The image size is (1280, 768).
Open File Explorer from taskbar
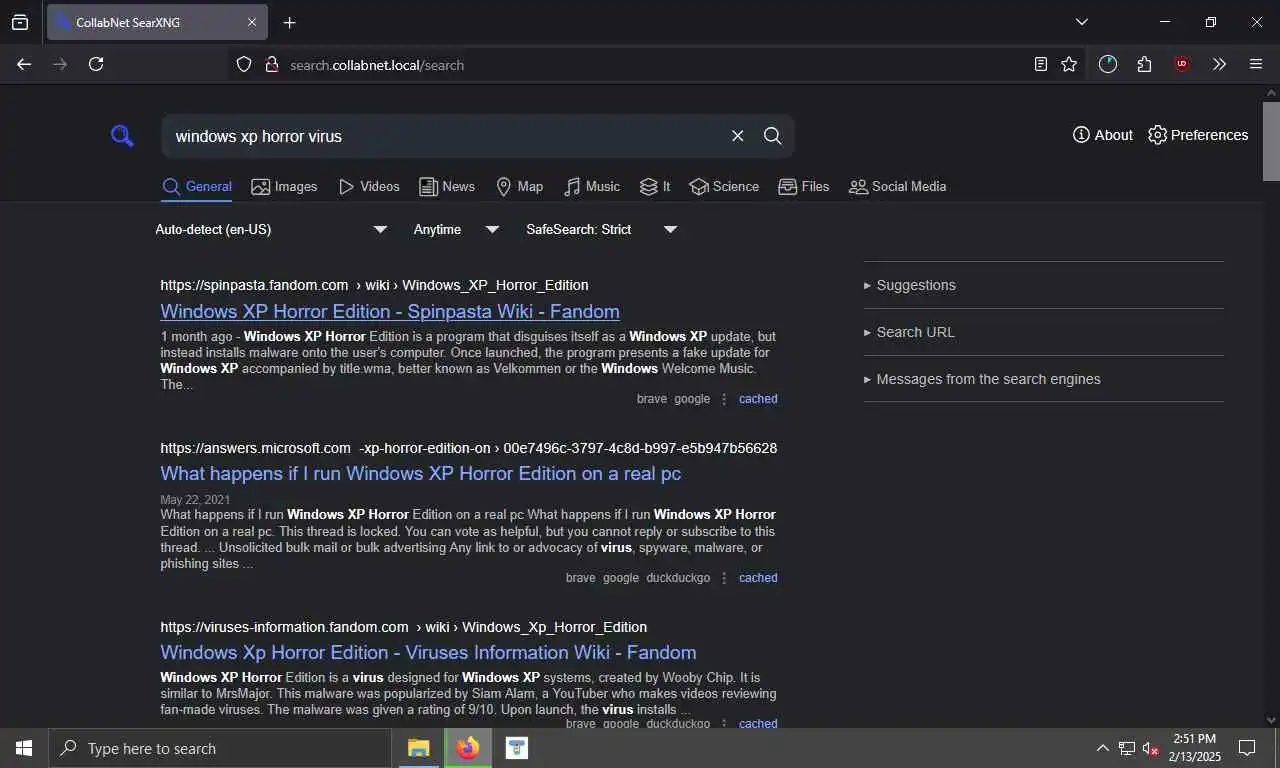[x=418, y=748]
